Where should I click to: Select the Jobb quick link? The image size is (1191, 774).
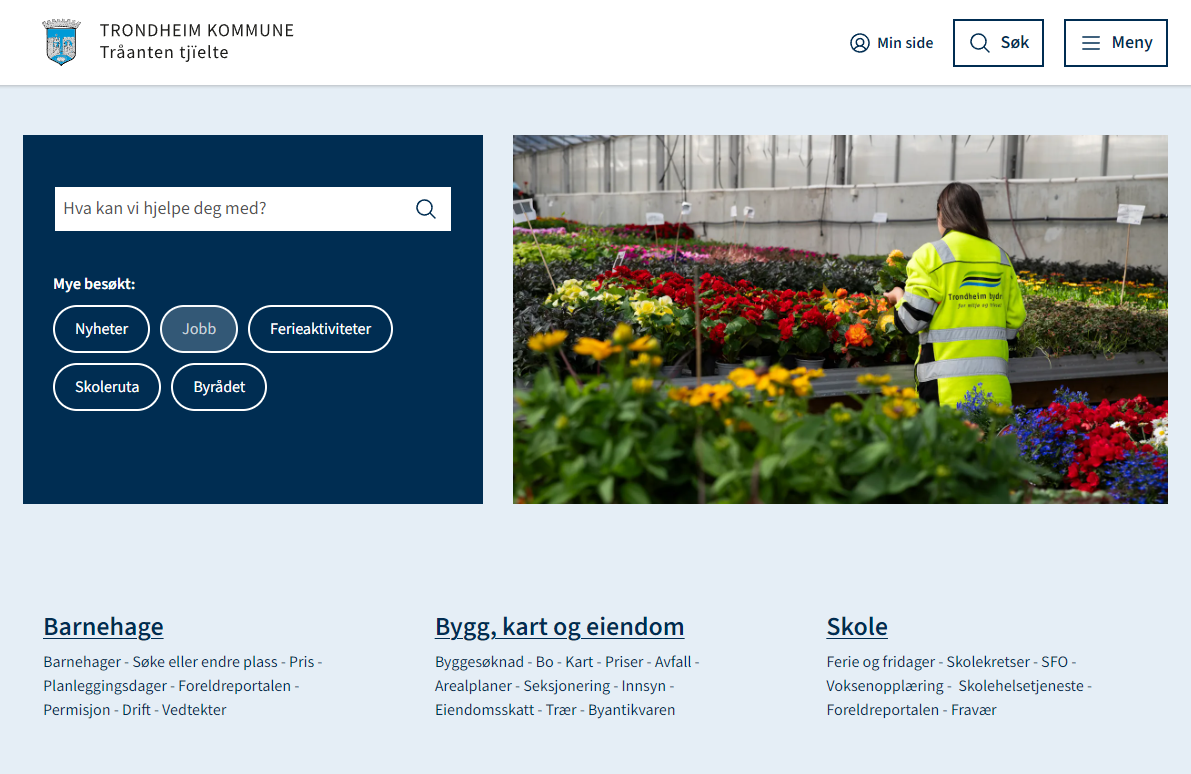coord(199,329)
